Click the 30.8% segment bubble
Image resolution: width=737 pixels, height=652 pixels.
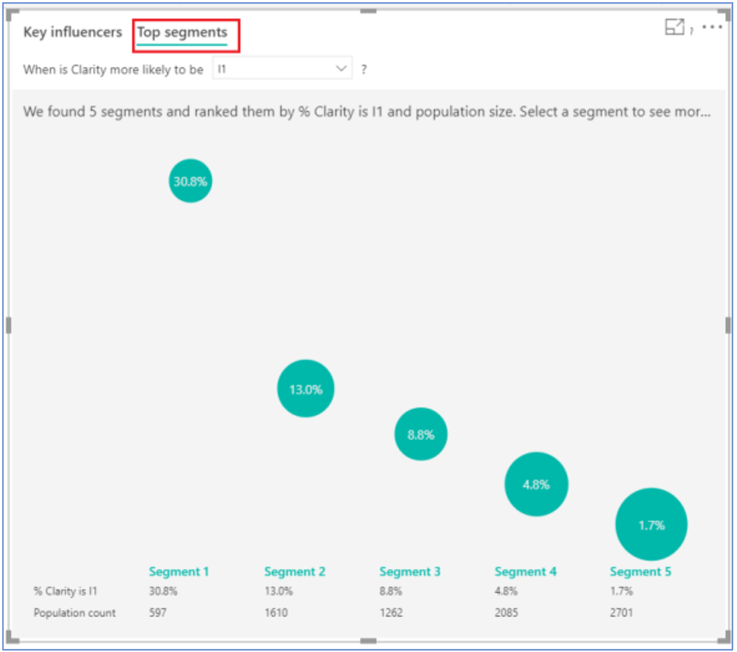coord(190,181)
